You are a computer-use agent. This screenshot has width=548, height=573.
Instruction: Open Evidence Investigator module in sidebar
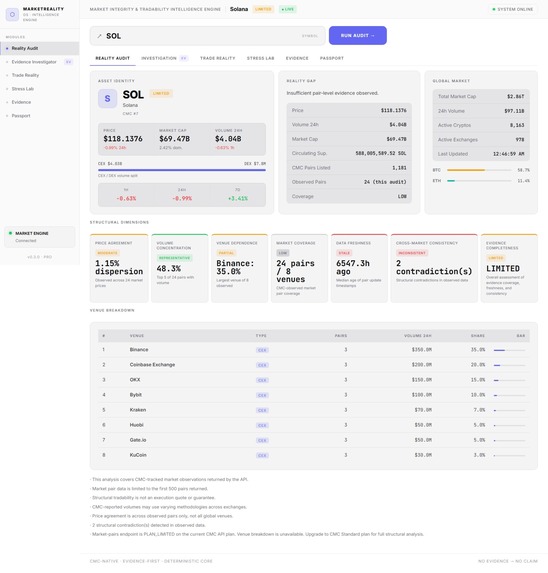tap(39, 62)
